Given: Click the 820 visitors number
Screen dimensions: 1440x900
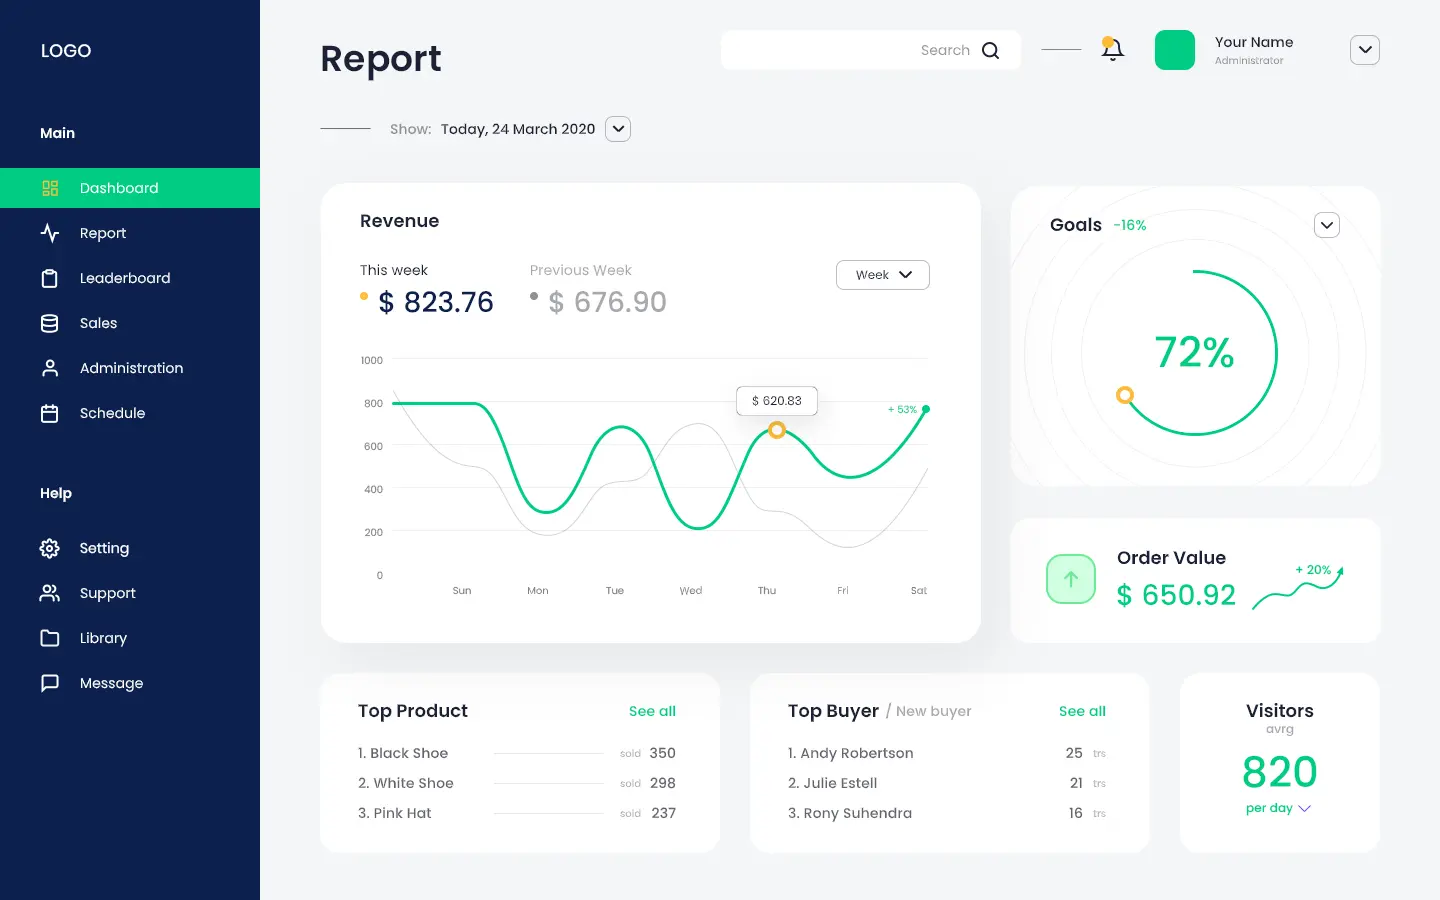Looking at the screenshot, I should click(x=1279, y=772).
